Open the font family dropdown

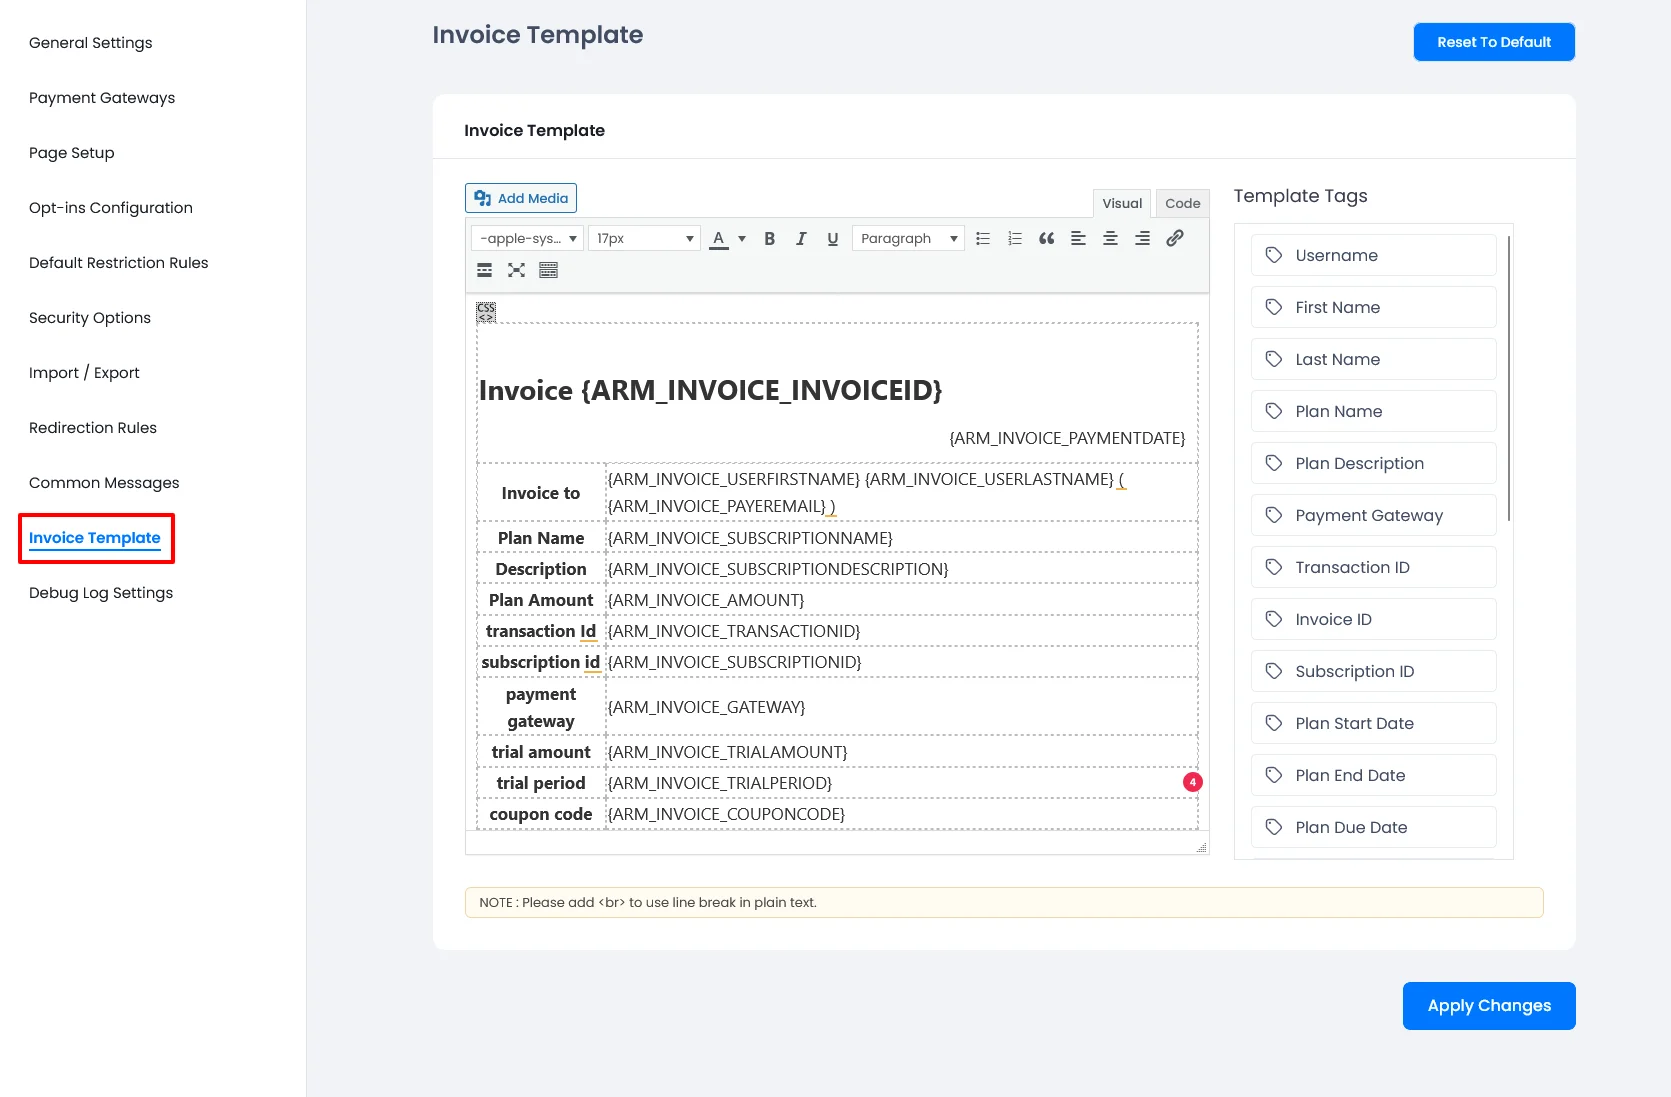click(528, 239)
